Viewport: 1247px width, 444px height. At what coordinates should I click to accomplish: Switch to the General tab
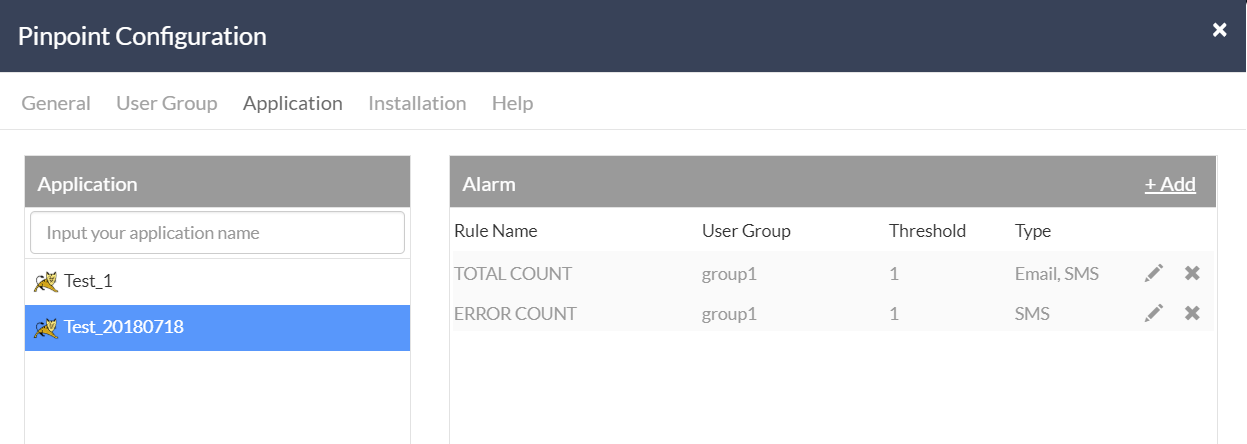coord(56,103)
